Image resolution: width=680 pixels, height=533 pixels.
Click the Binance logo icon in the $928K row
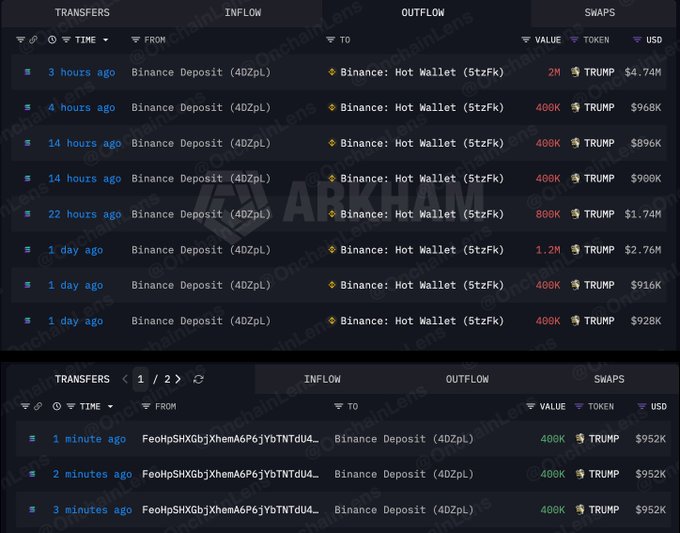[x=332, y=320]
